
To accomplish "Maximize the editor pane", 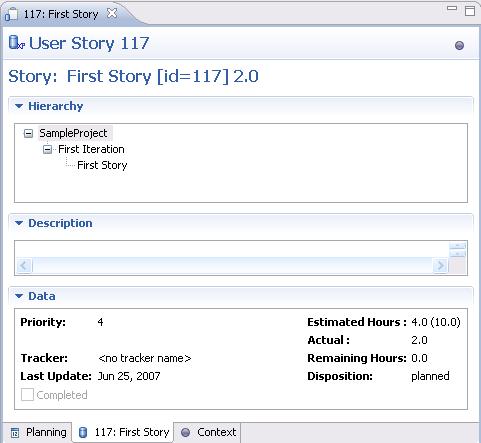I will (x=470, y=11).
